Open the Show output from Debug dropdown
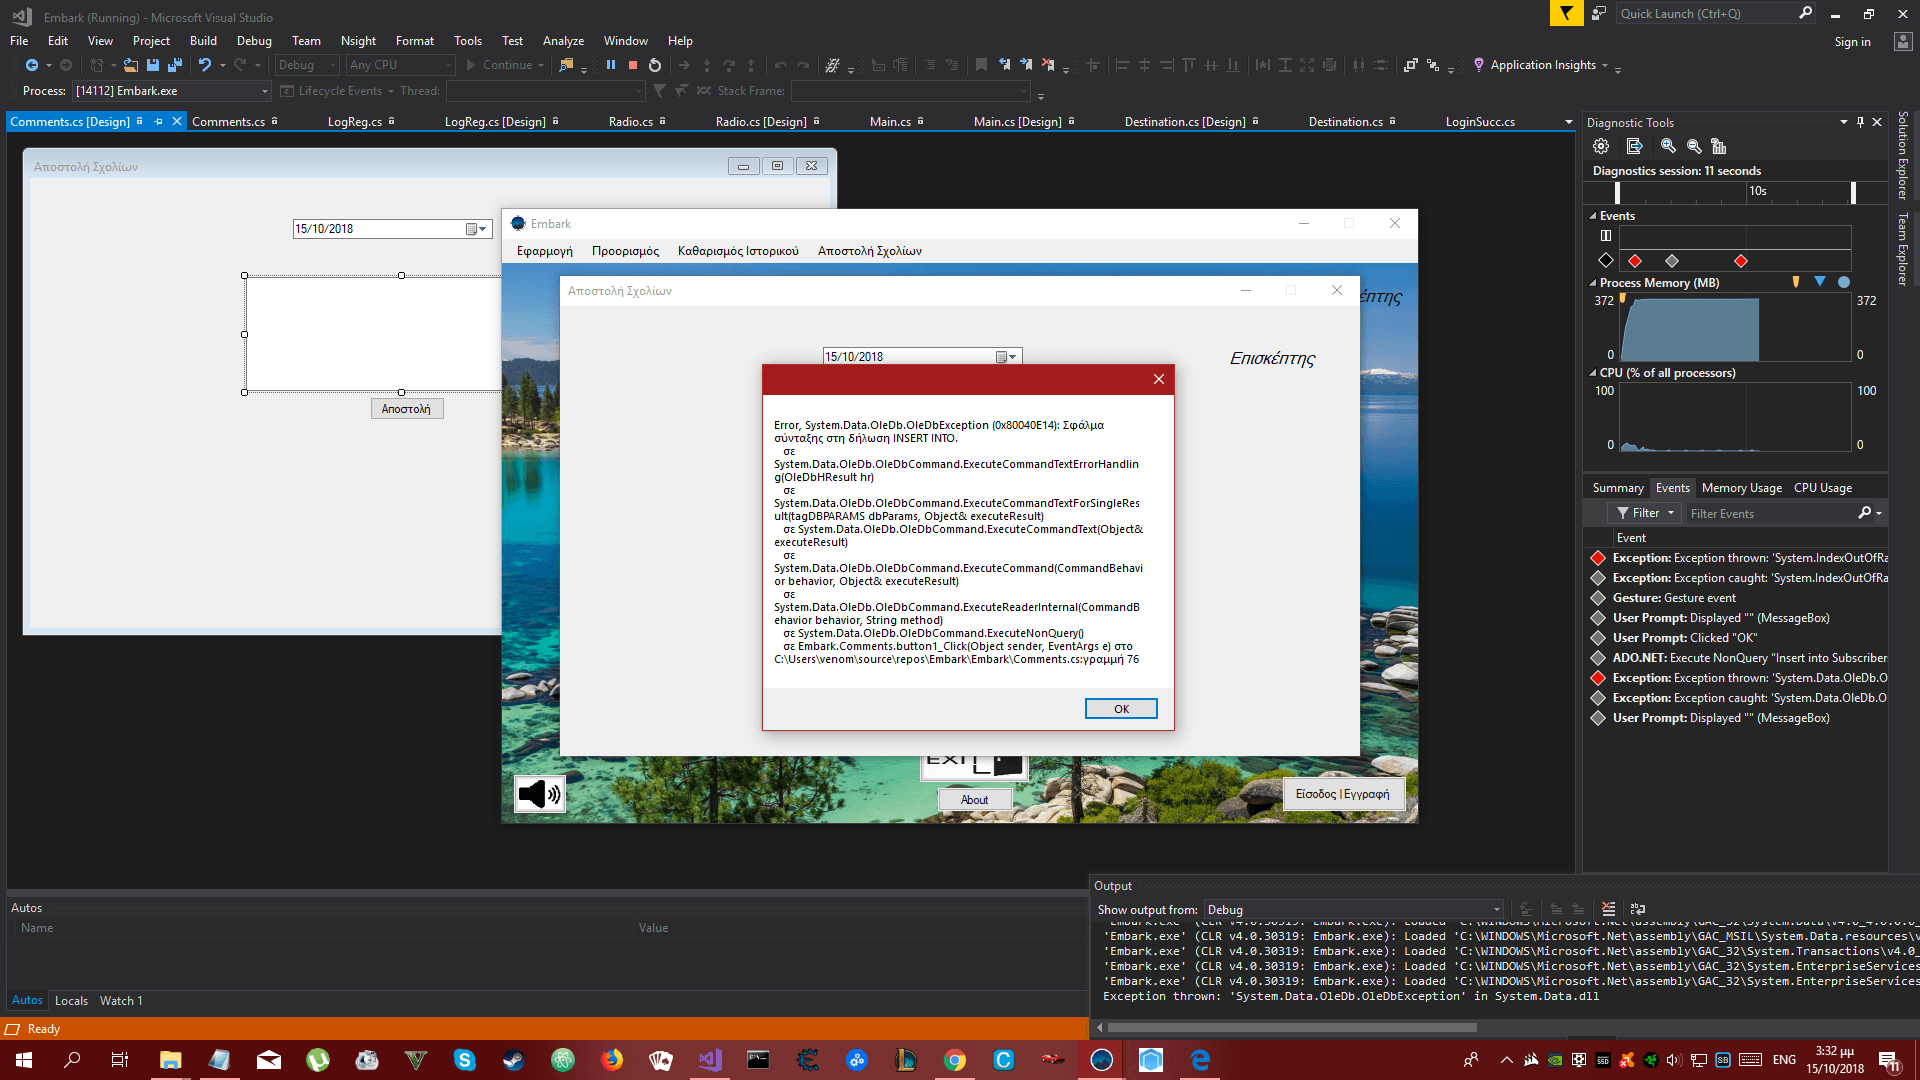 [x=1496, y=910]
